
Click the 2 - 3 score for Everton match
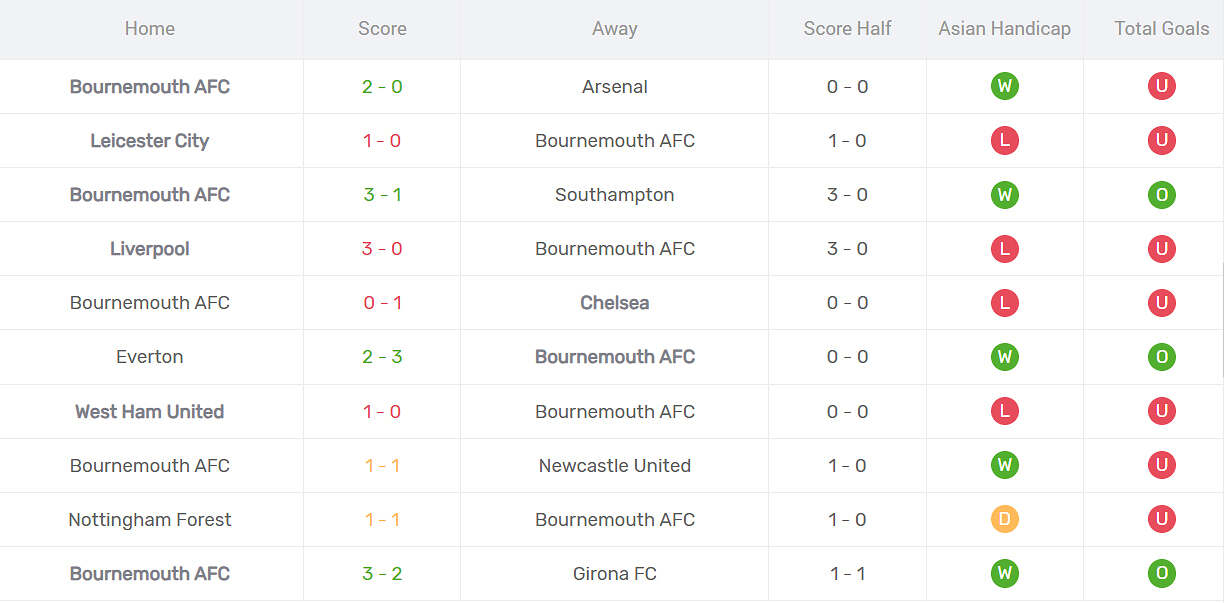coord(382,357)
